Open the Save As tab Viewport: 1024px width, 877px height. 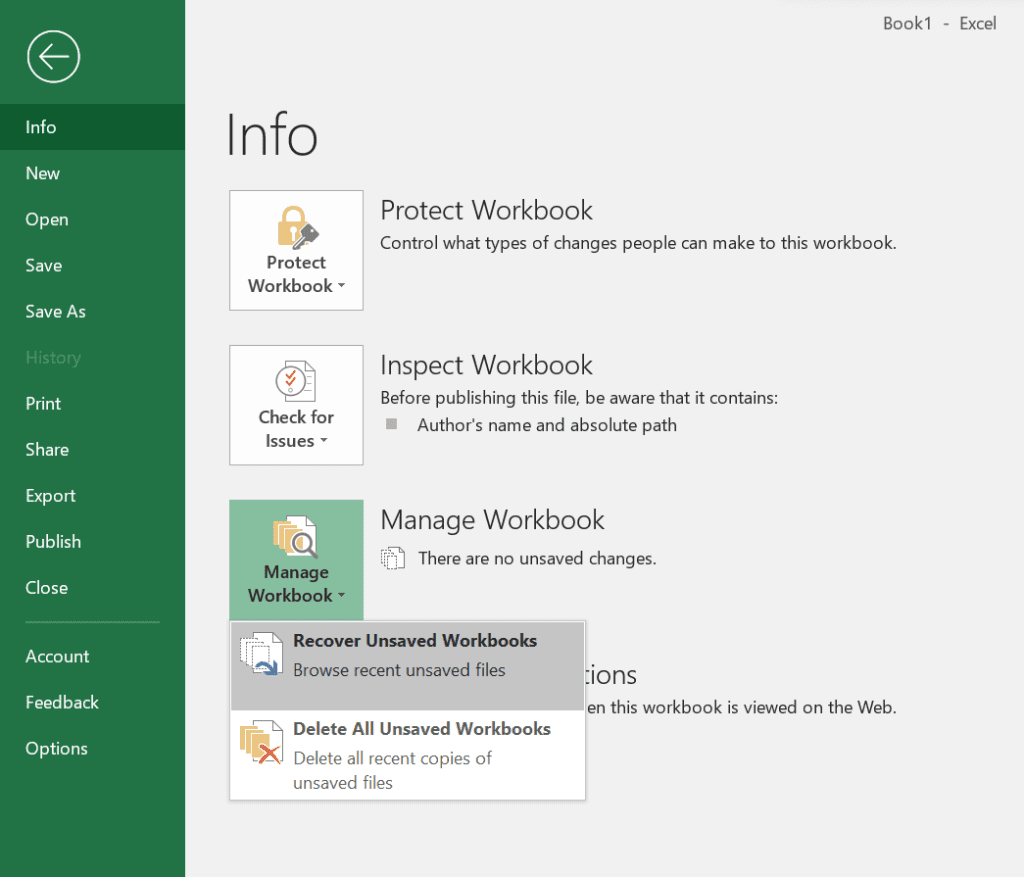[x=56, y=311]
